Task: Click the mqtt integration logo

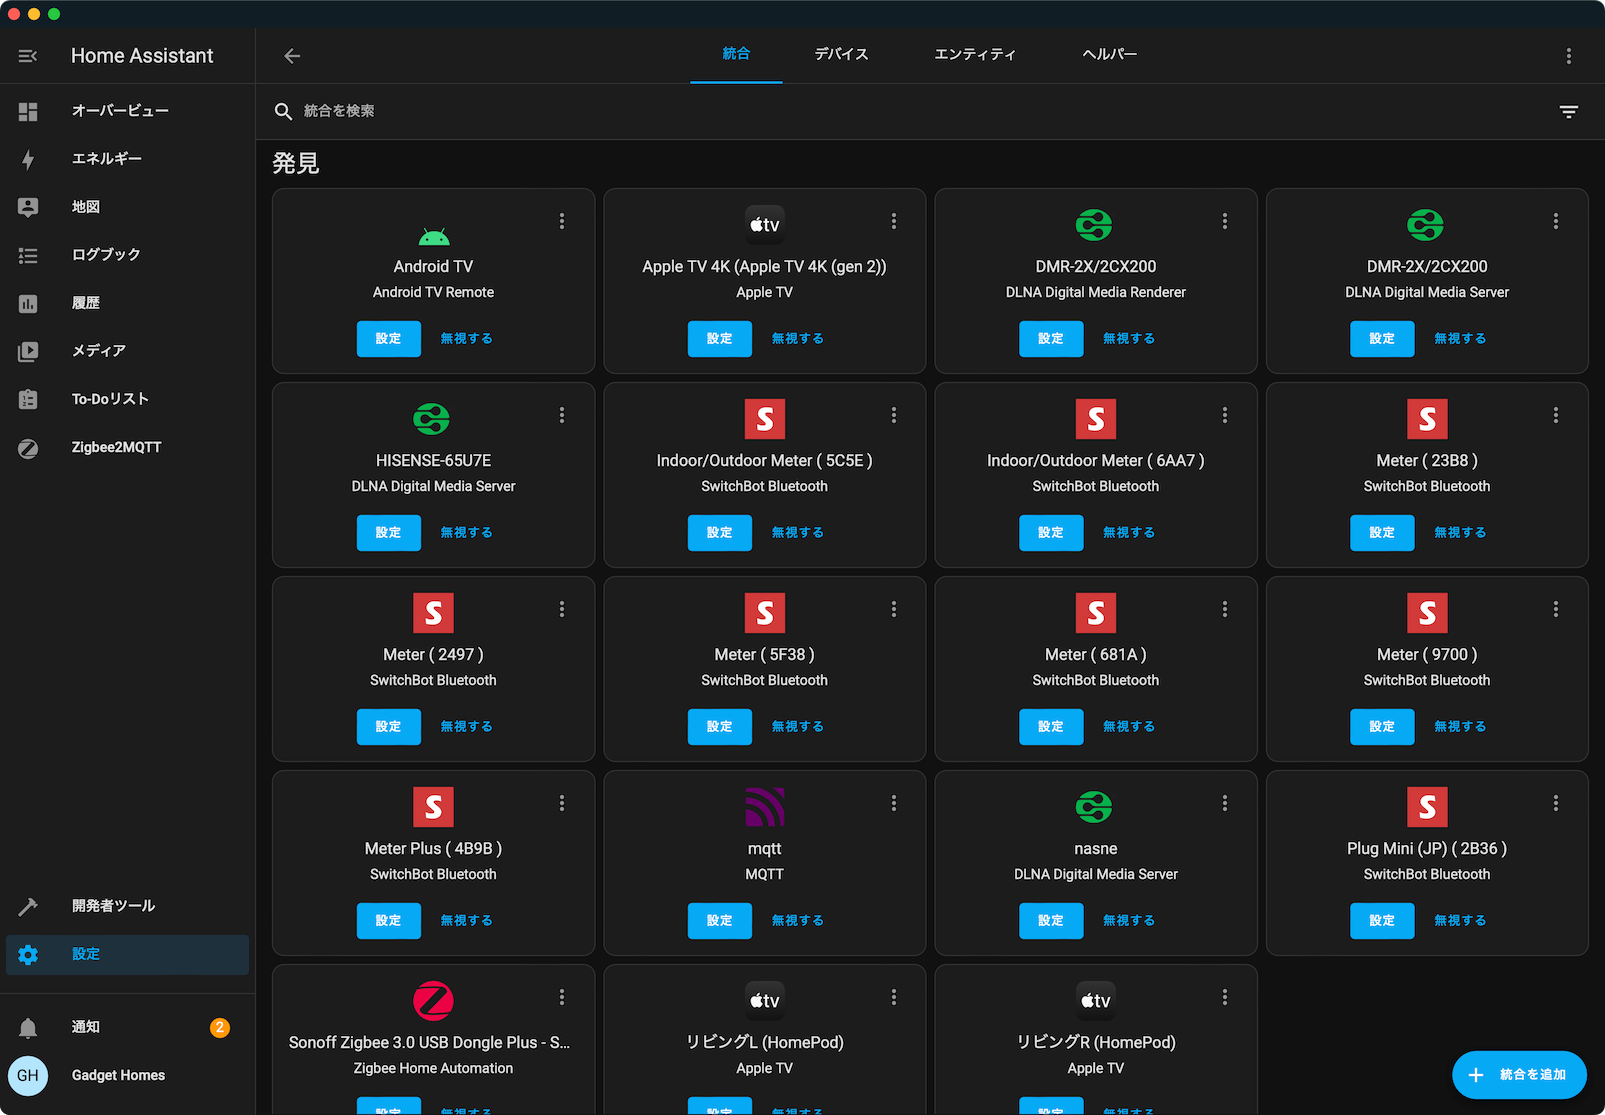Action: [x=764, y=807]
